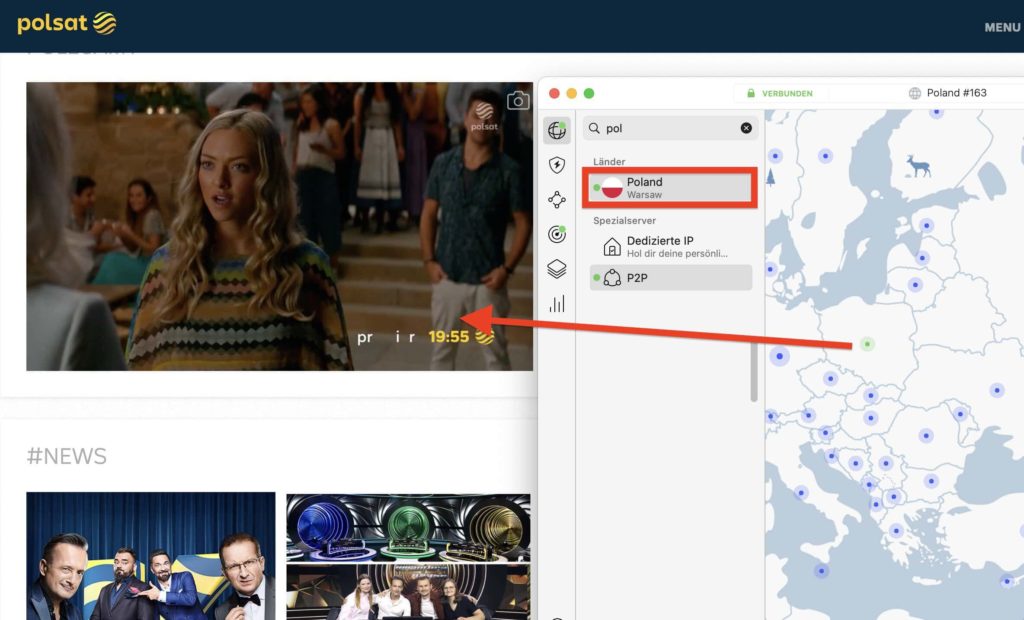
Task: Open the statistics bar chart icon
Action: click(557, 303)
